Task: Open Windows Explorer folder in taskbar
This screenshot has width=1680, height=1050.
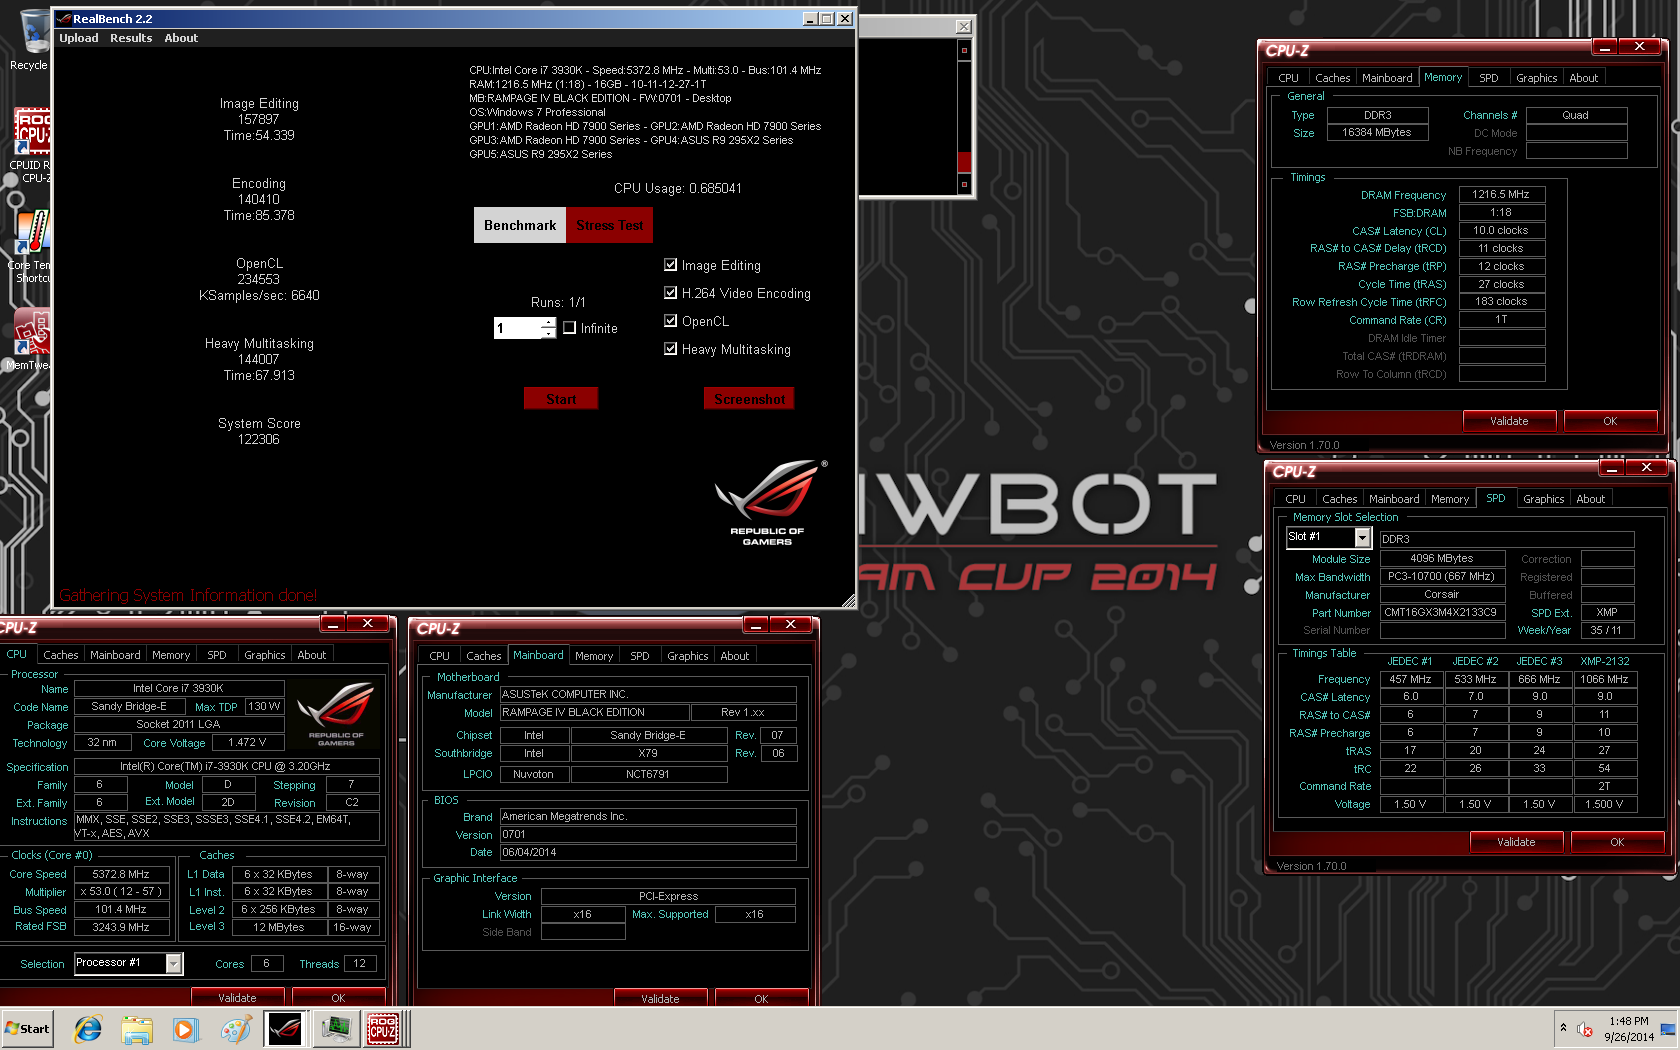Action: click(137, 1029)
